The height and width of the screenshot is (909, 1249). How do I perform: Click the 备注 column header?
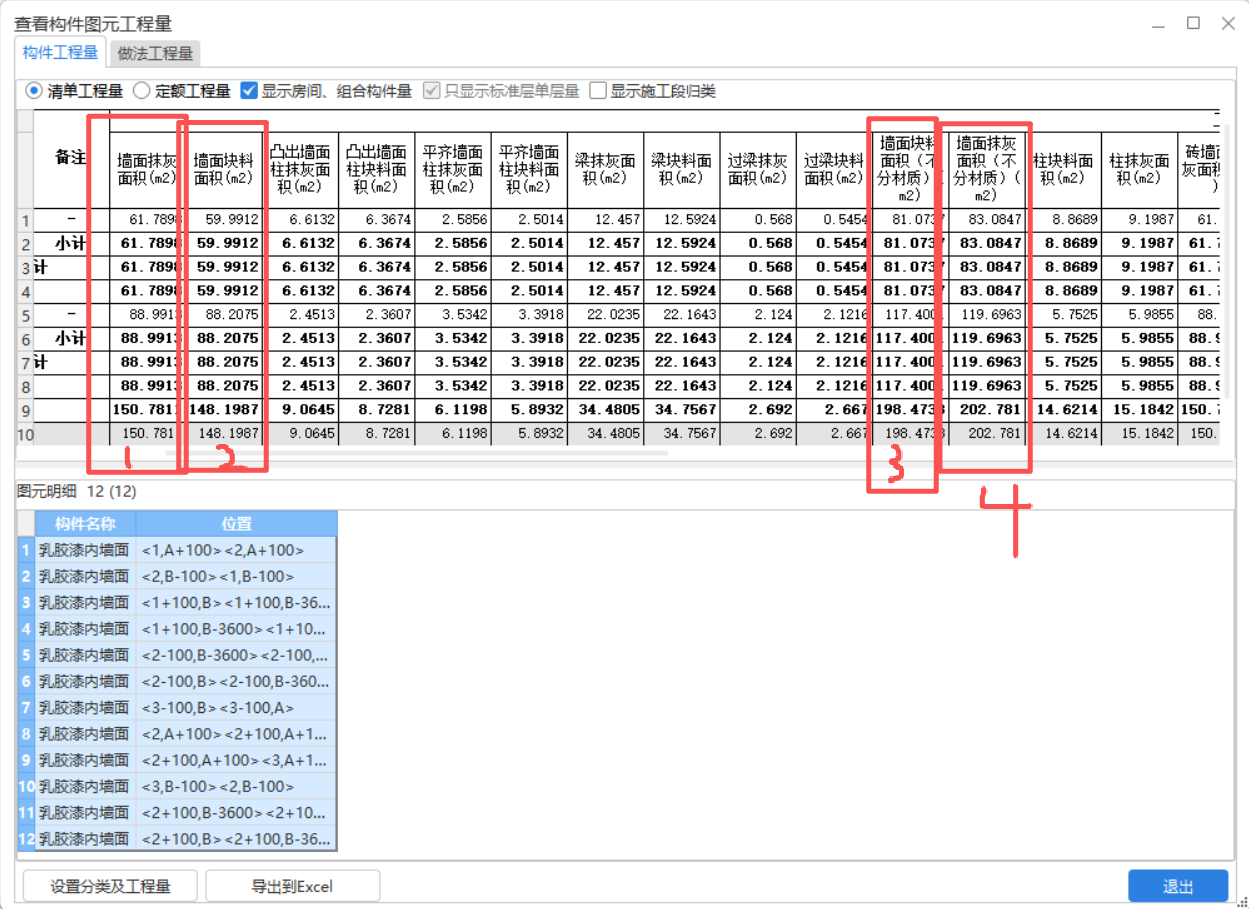coord(71,158)
